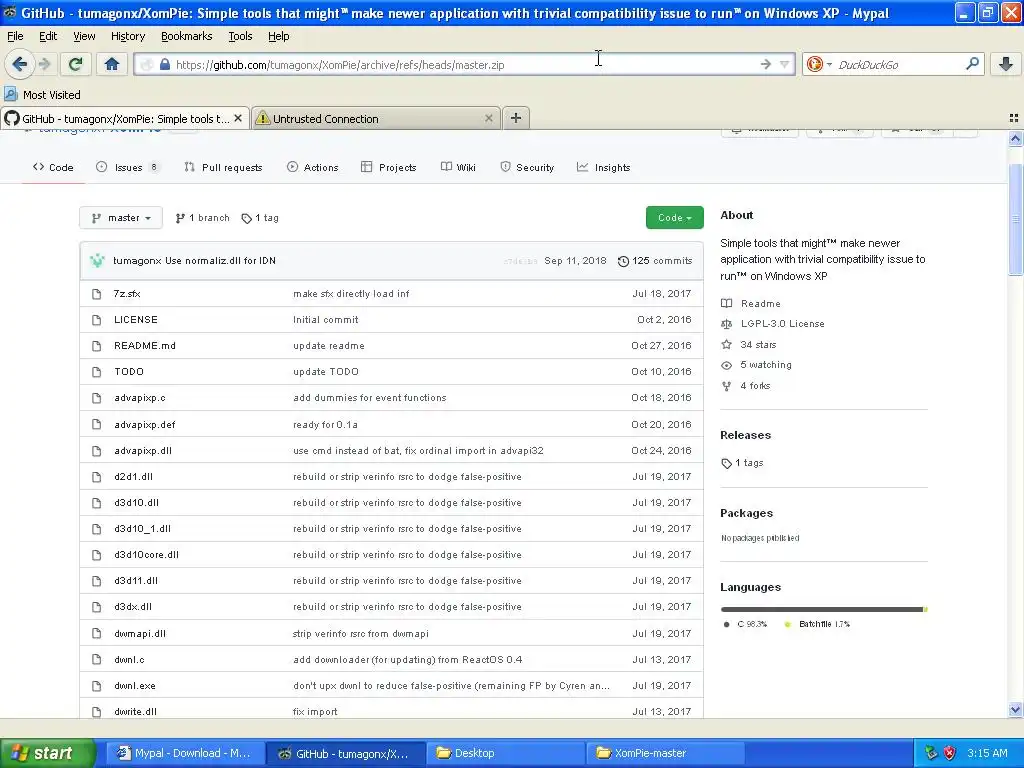1024x768 pixels.
Task: Close the Untrusted Connection tab
Action: [488, 118]
